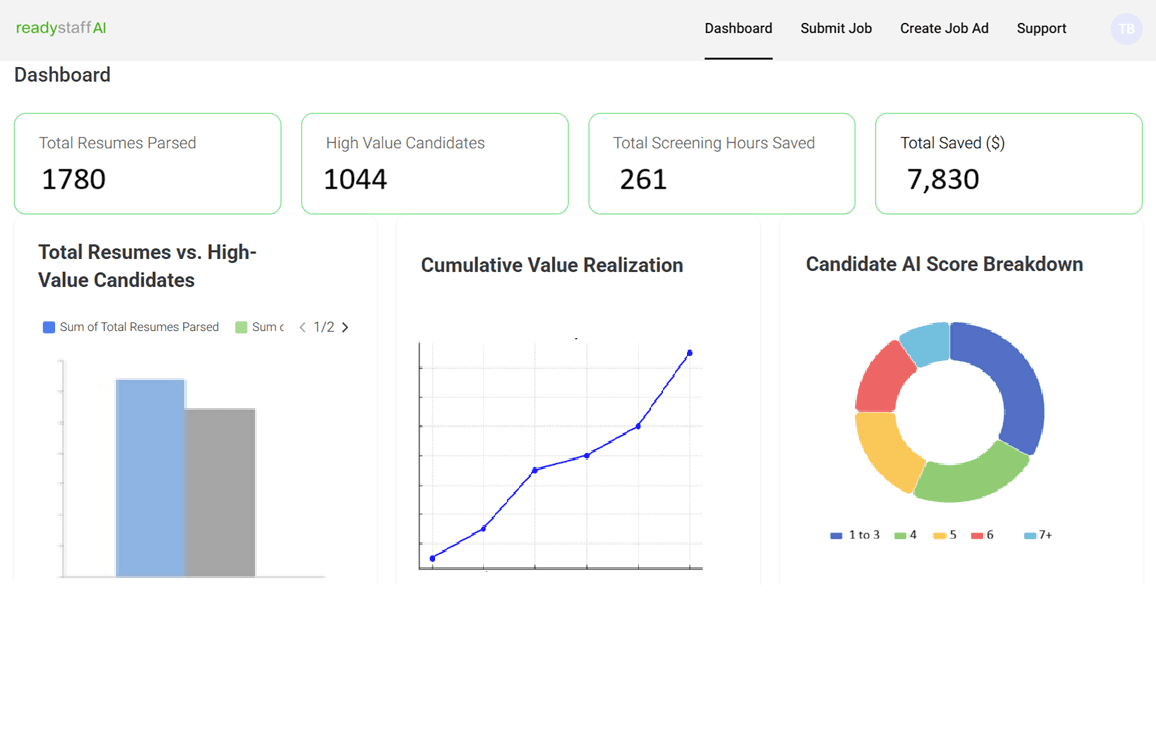
Task: Click 'Candidate AI Score Breakdown' title
Action: click(944, 265)
